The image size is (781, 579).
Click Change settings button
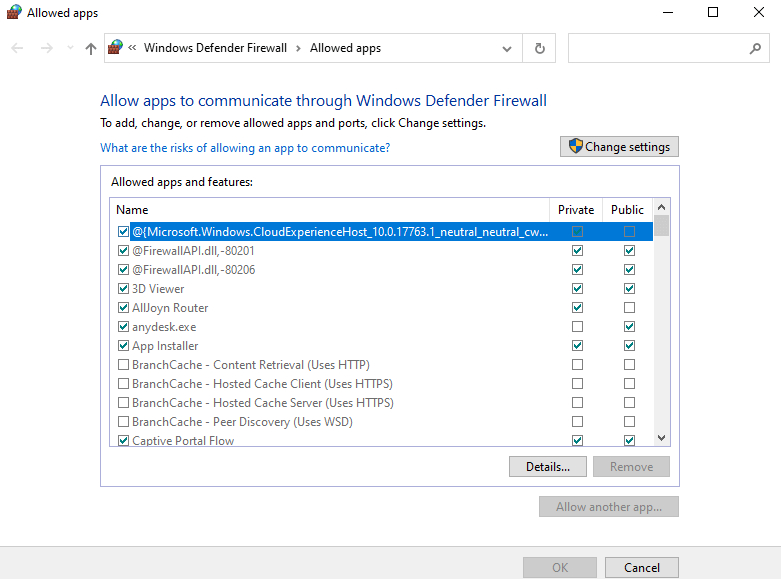(619, 146)
